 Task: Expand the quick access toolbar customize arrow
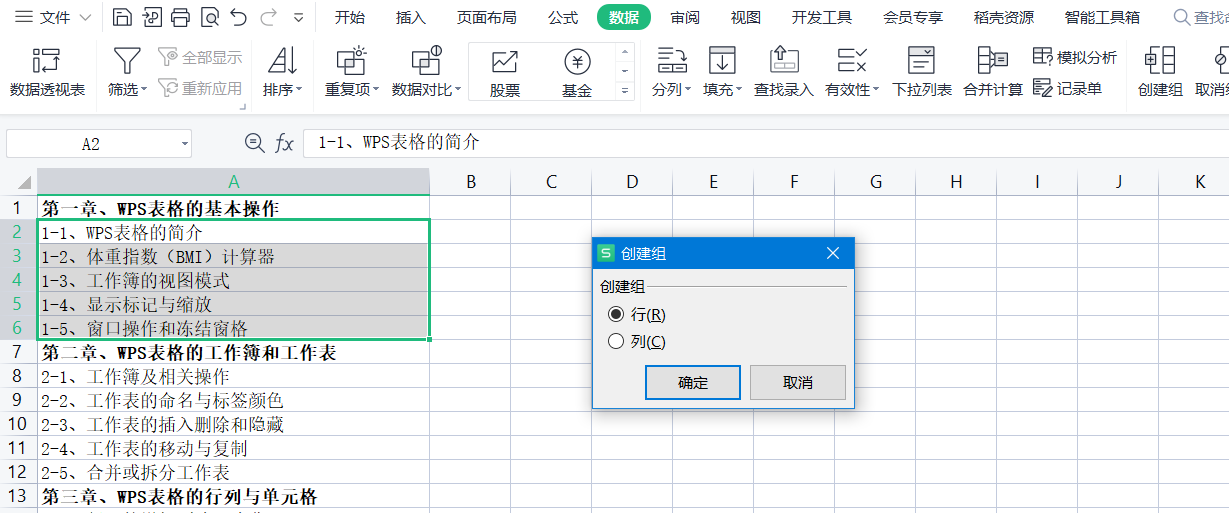[298, 18]
